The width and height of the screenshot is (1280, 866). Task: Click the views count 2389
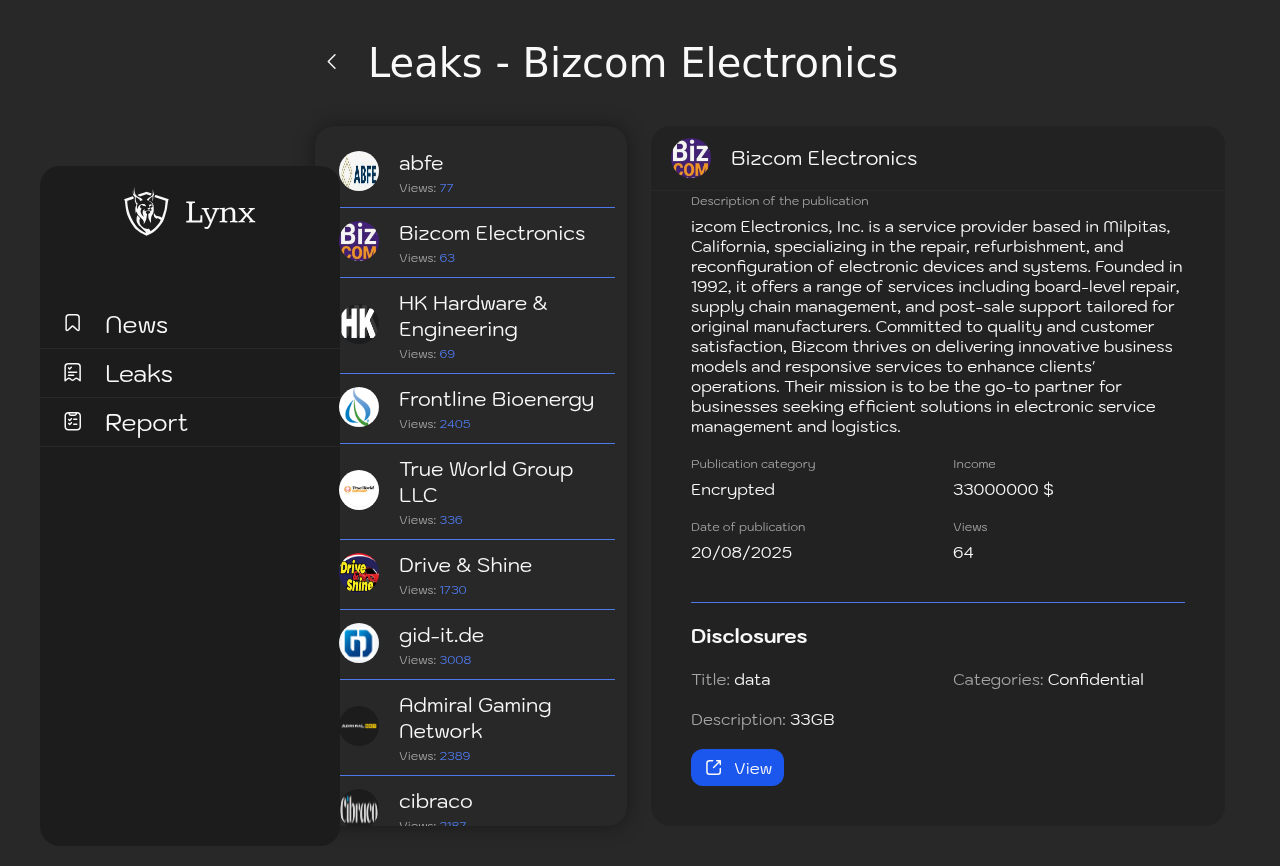click(455, 756)
